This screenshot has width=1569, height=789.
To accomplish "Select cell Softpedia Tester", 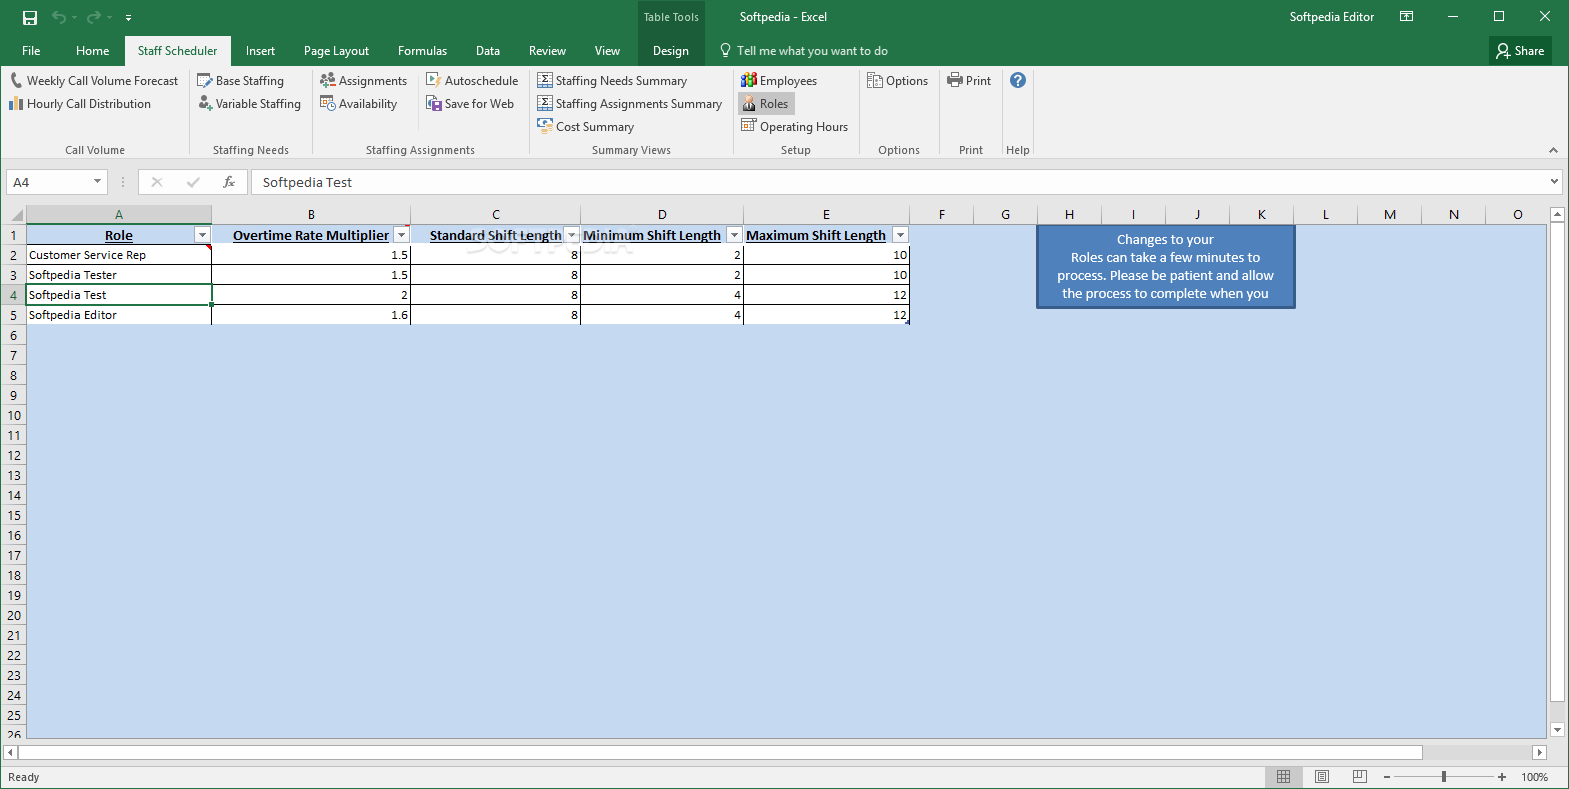I will click(119, 275).
